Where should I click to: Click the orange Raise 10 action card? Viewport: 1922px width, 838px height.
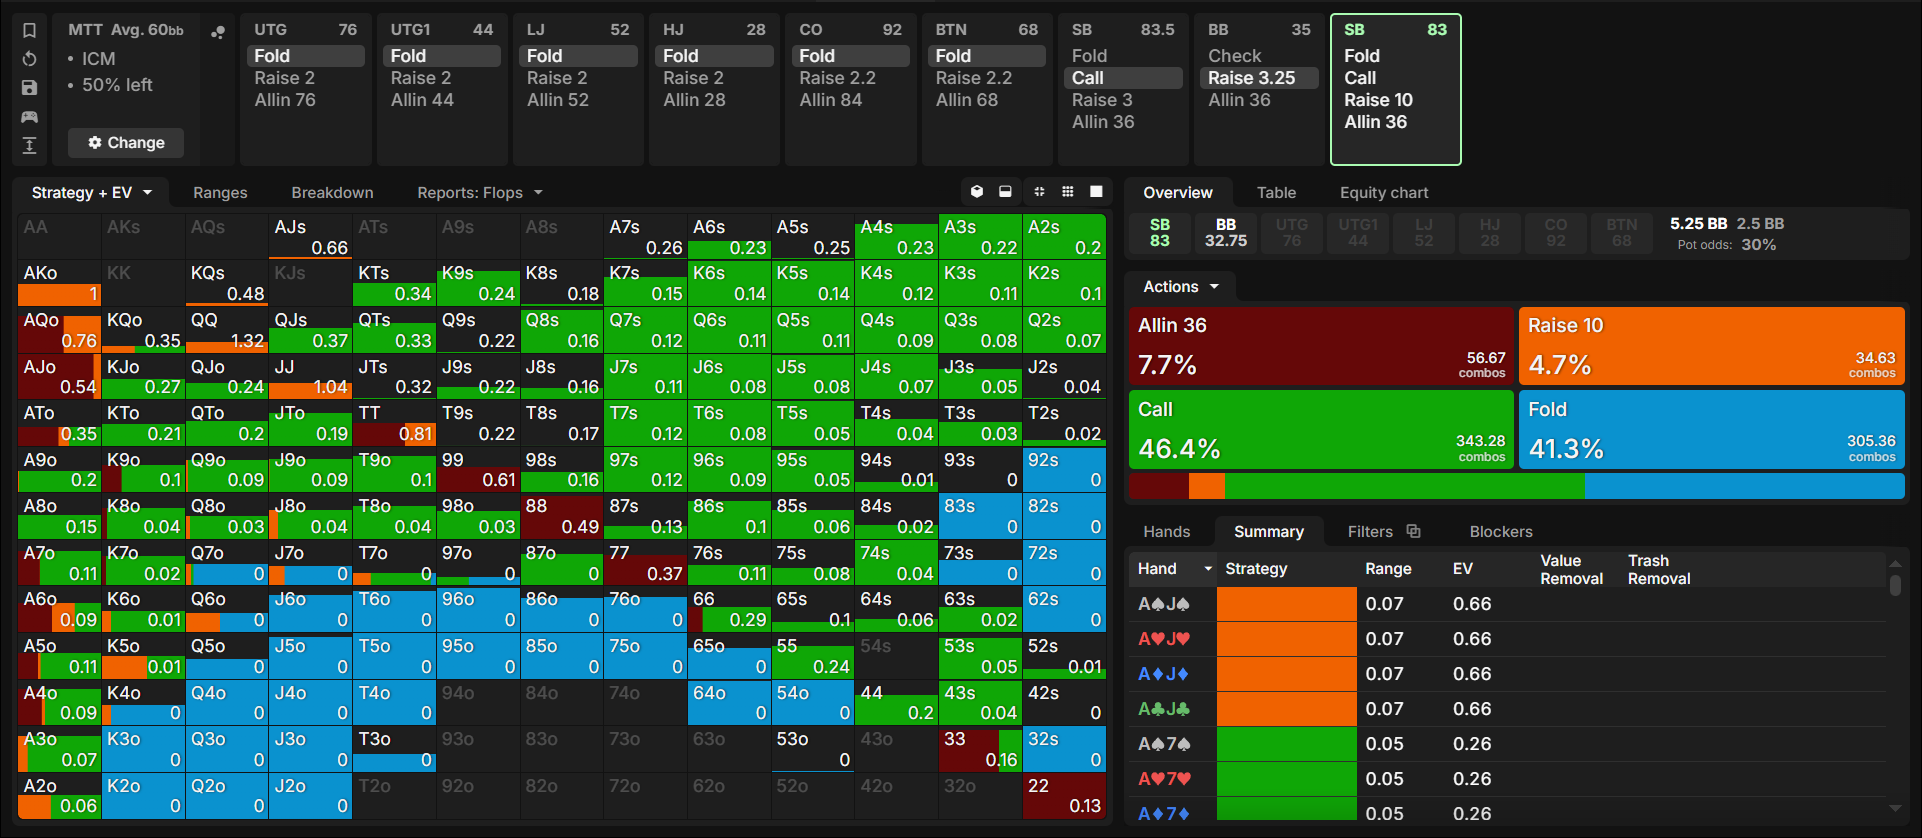point(1712,346)
